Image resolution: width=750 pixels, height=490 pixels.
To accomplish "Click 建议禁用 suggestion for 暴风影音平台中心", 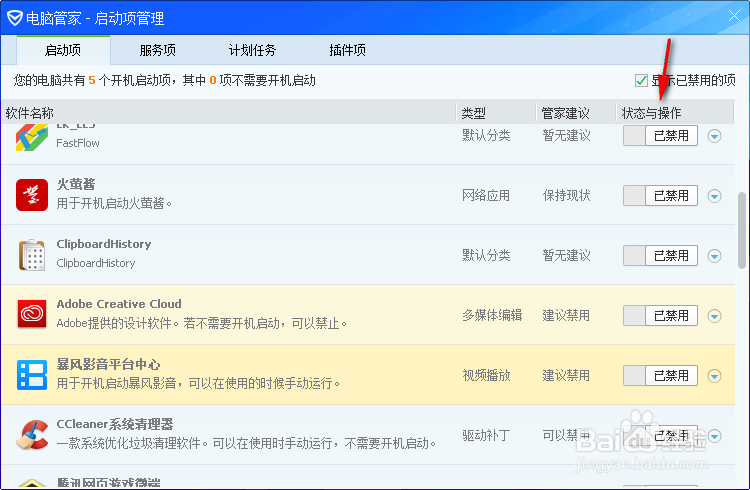I will point(566,375).
